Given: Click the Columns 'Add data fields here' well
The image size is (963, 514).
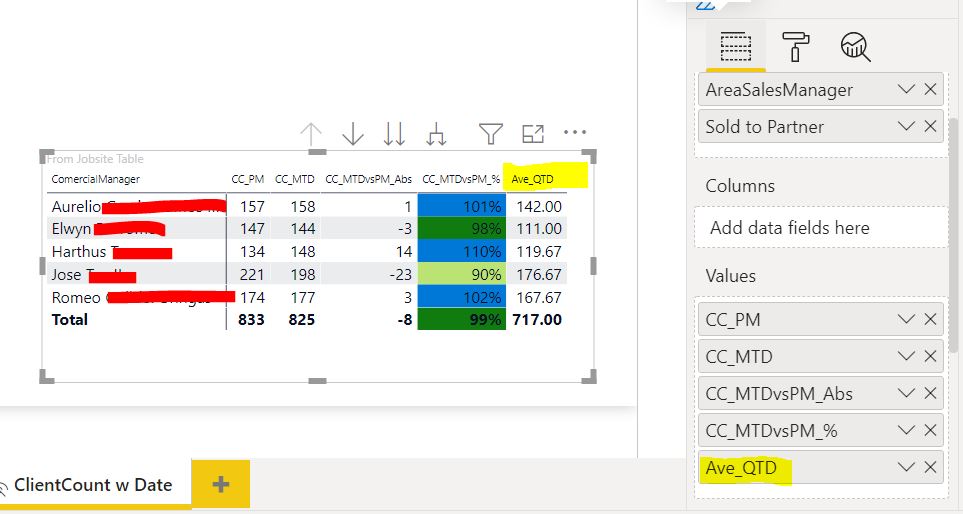Looking at the screenshot, I should click(x=821, y=228).
